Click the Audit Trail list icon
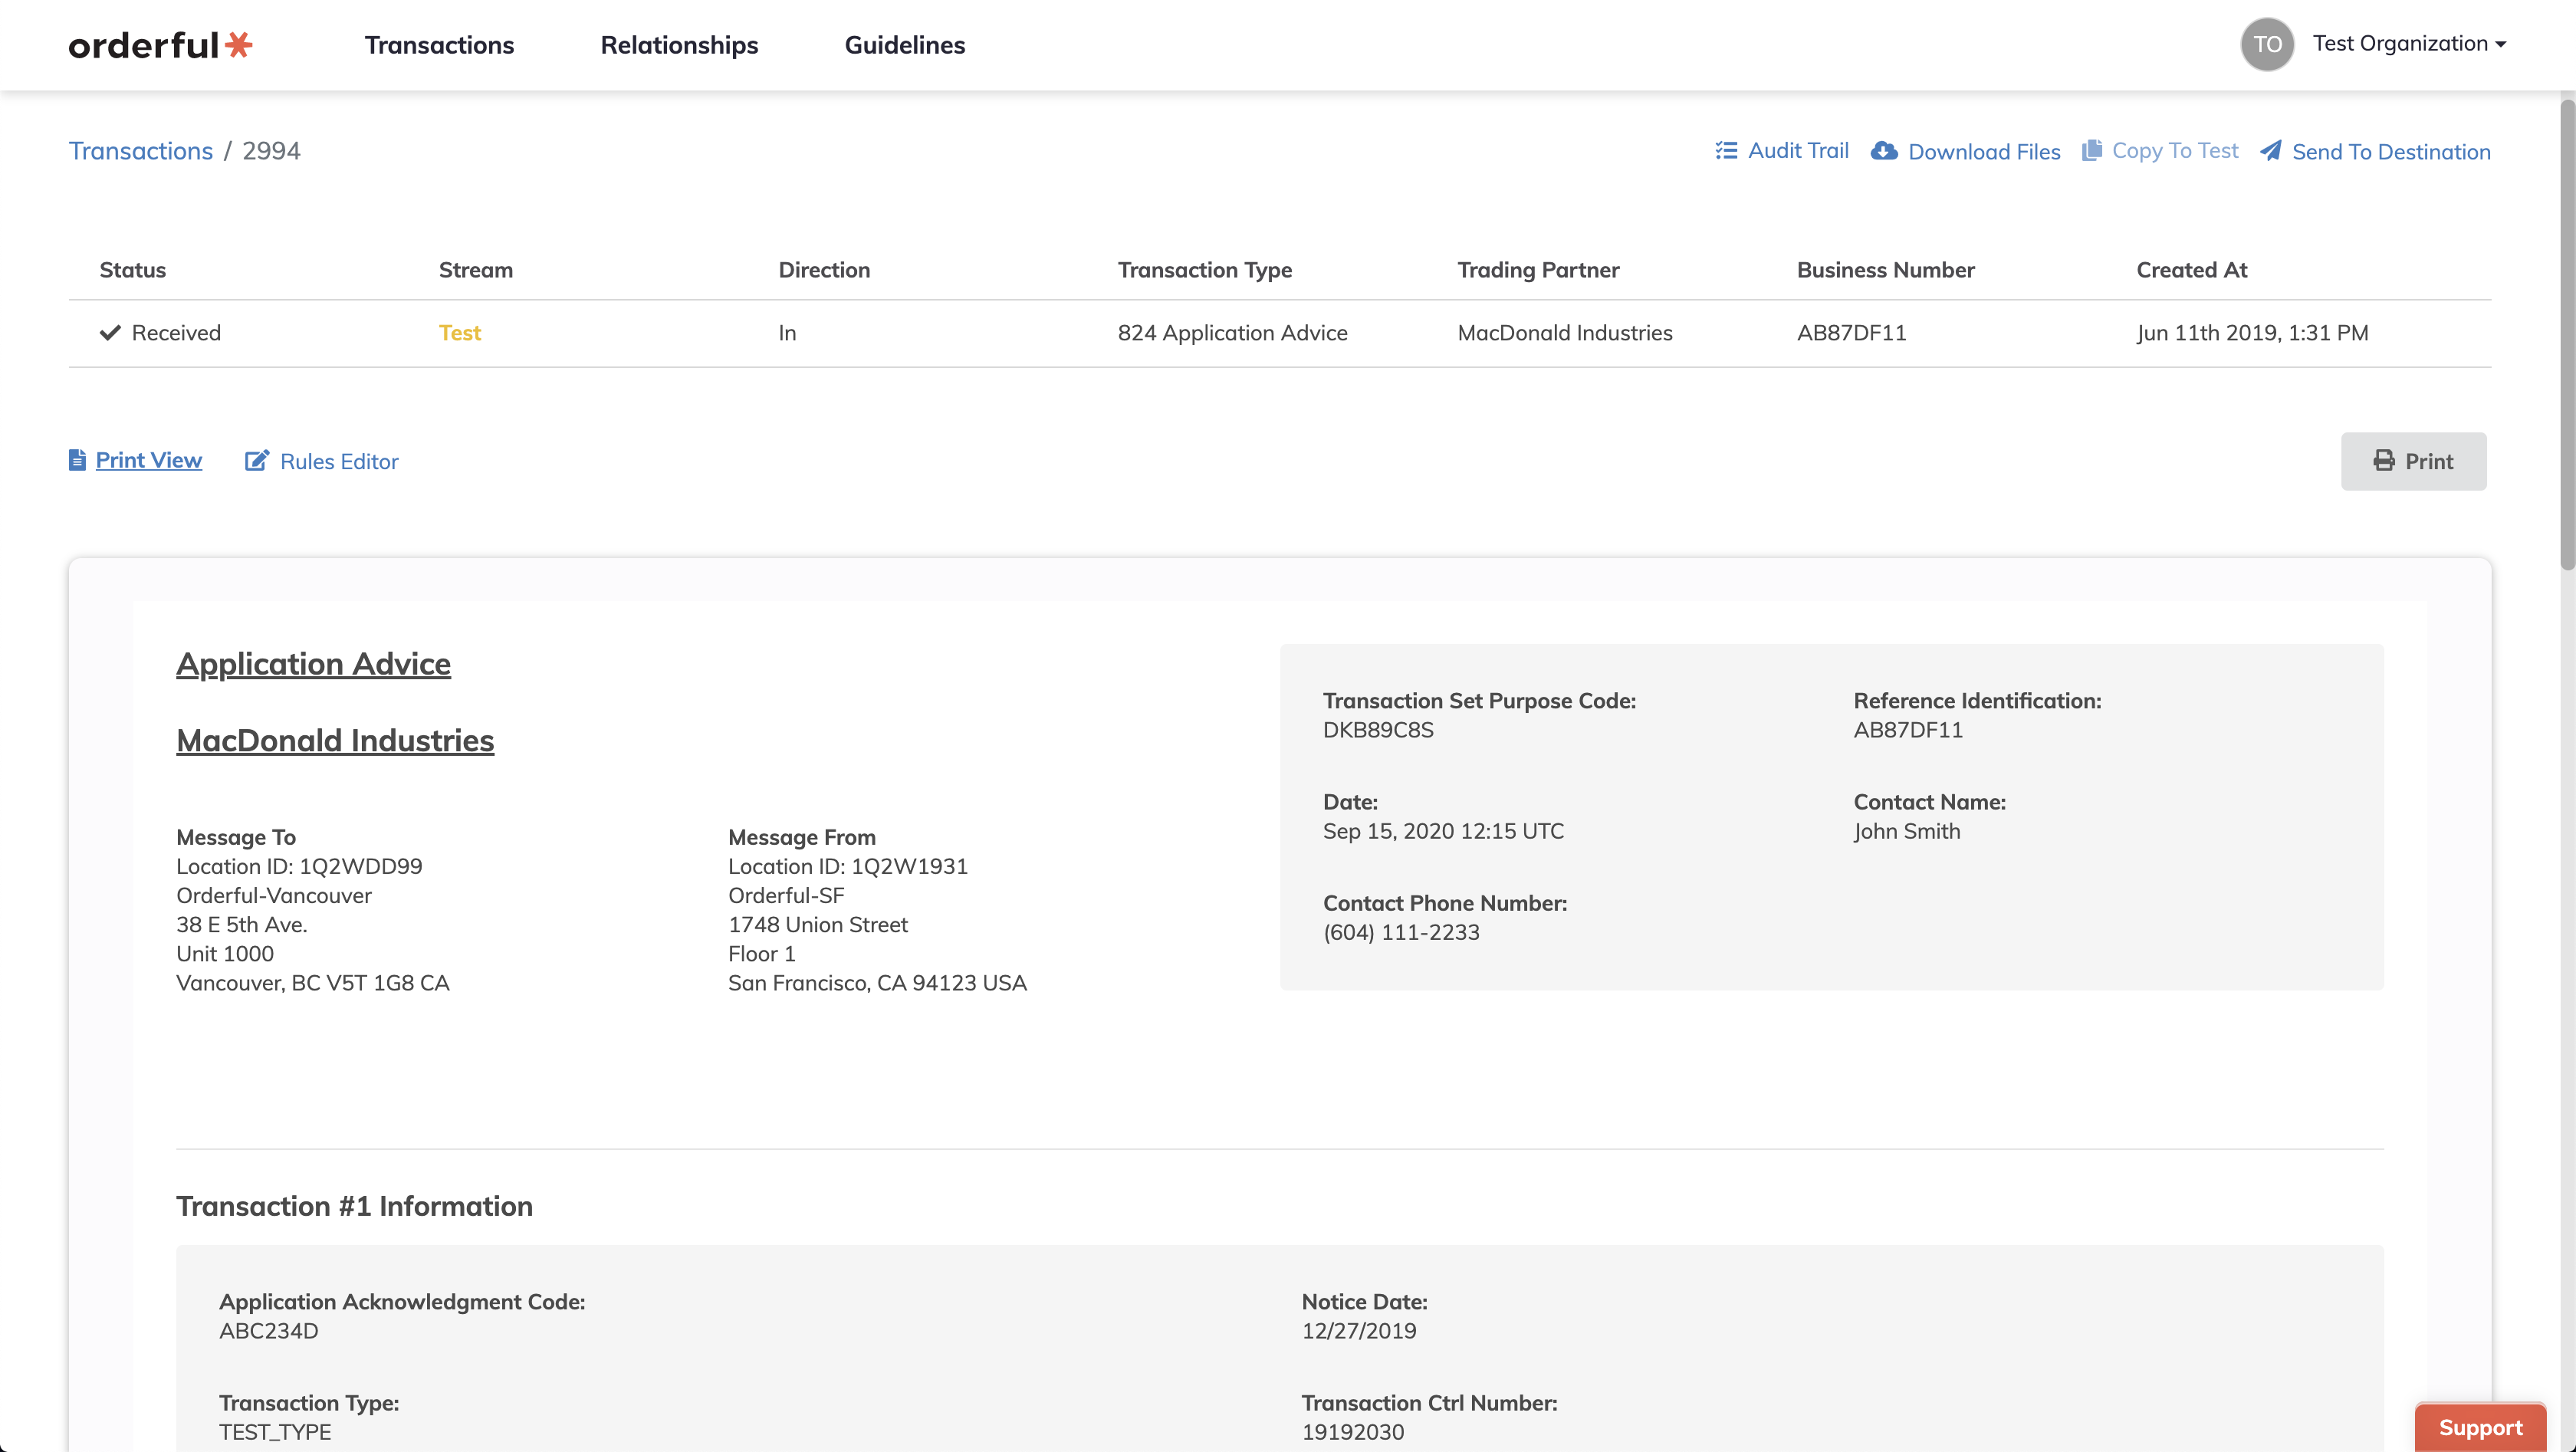The image size is (2576, 1452). pos(1726,150)
